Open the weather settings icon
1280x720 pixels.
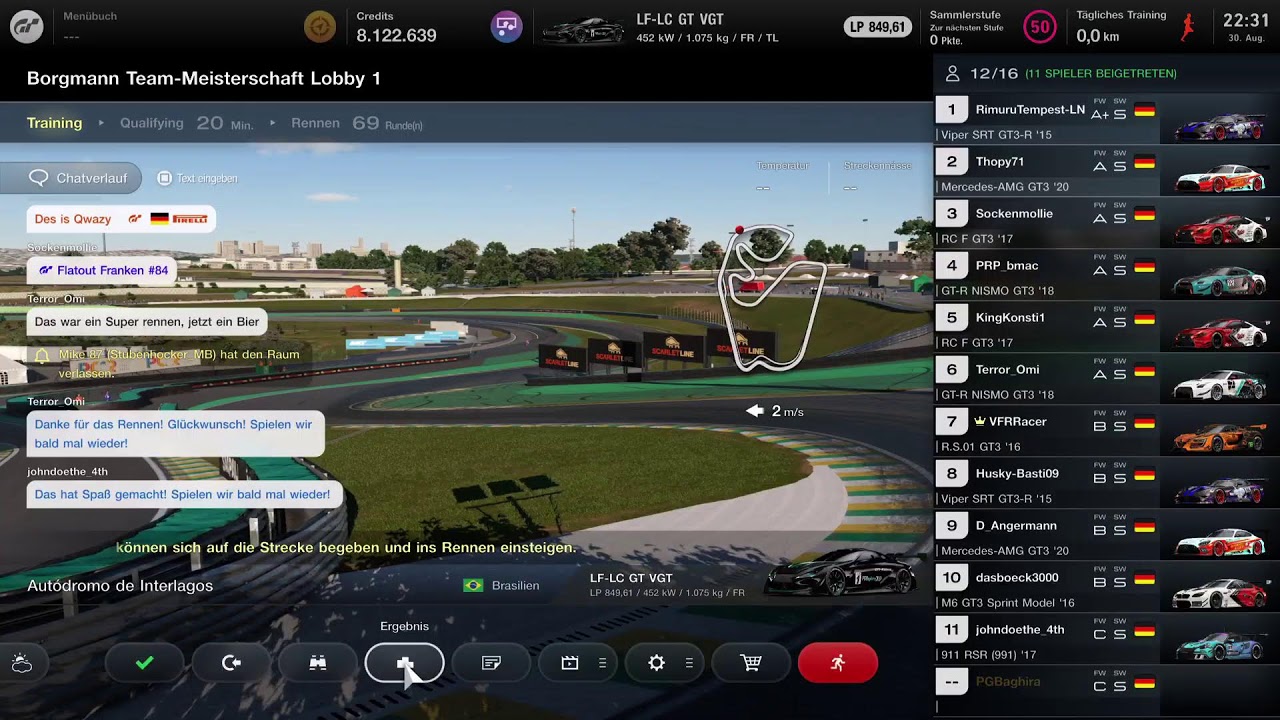click(x=21, y=663)
